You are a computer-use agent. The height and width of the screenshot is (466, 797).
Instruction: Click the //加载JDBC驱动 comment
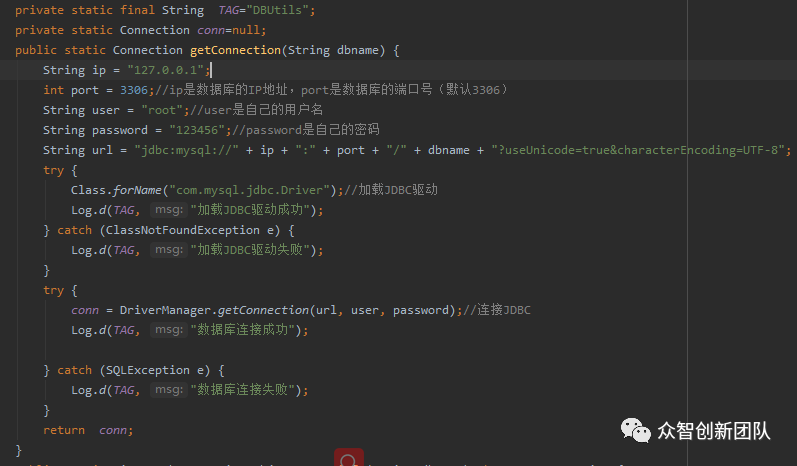(390, 190)
